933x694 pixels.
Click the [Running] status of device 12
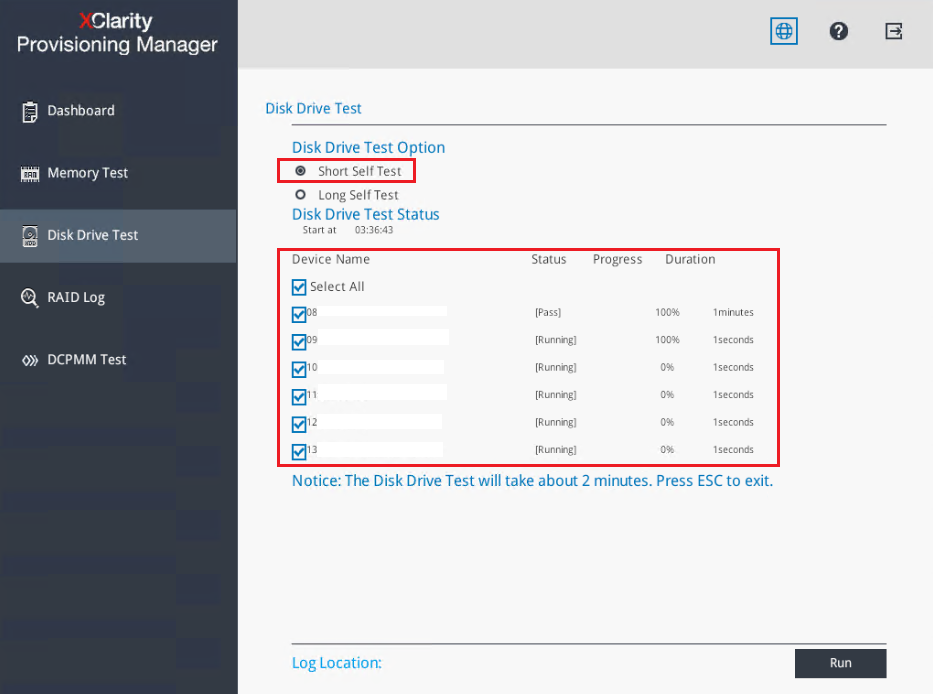(x=556, y=422)
